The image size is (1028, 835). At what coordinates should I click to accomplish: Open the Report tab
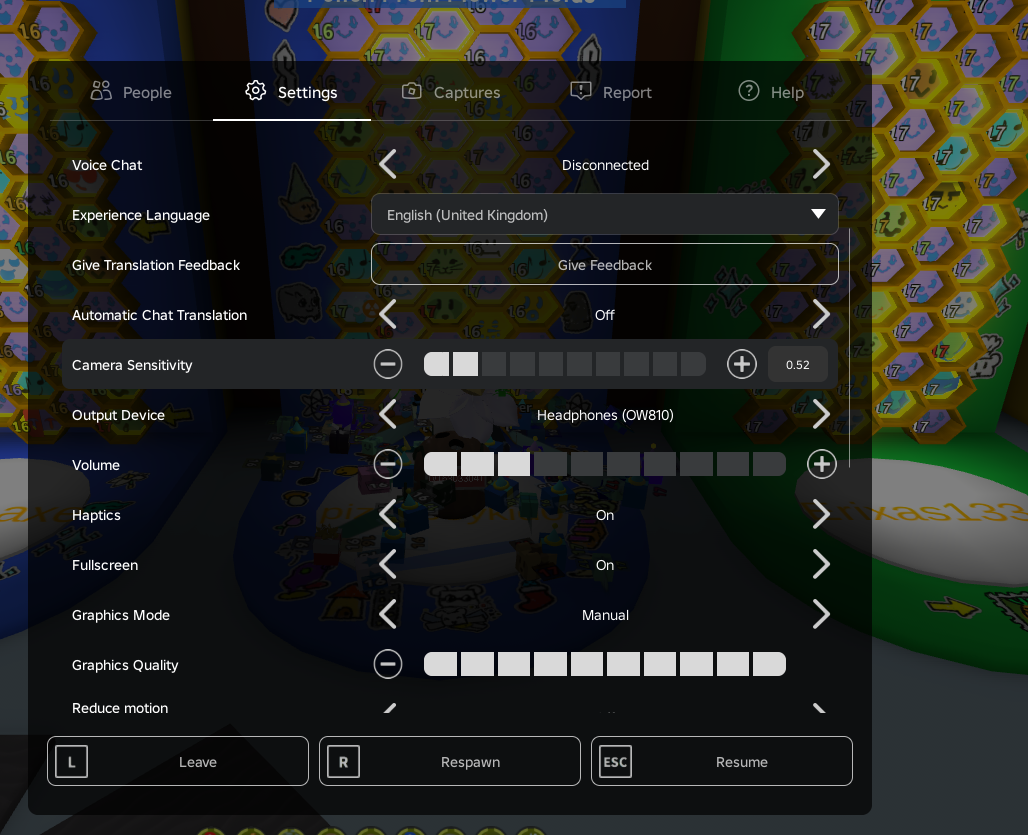pyautogui.click(x=611, y=92)
